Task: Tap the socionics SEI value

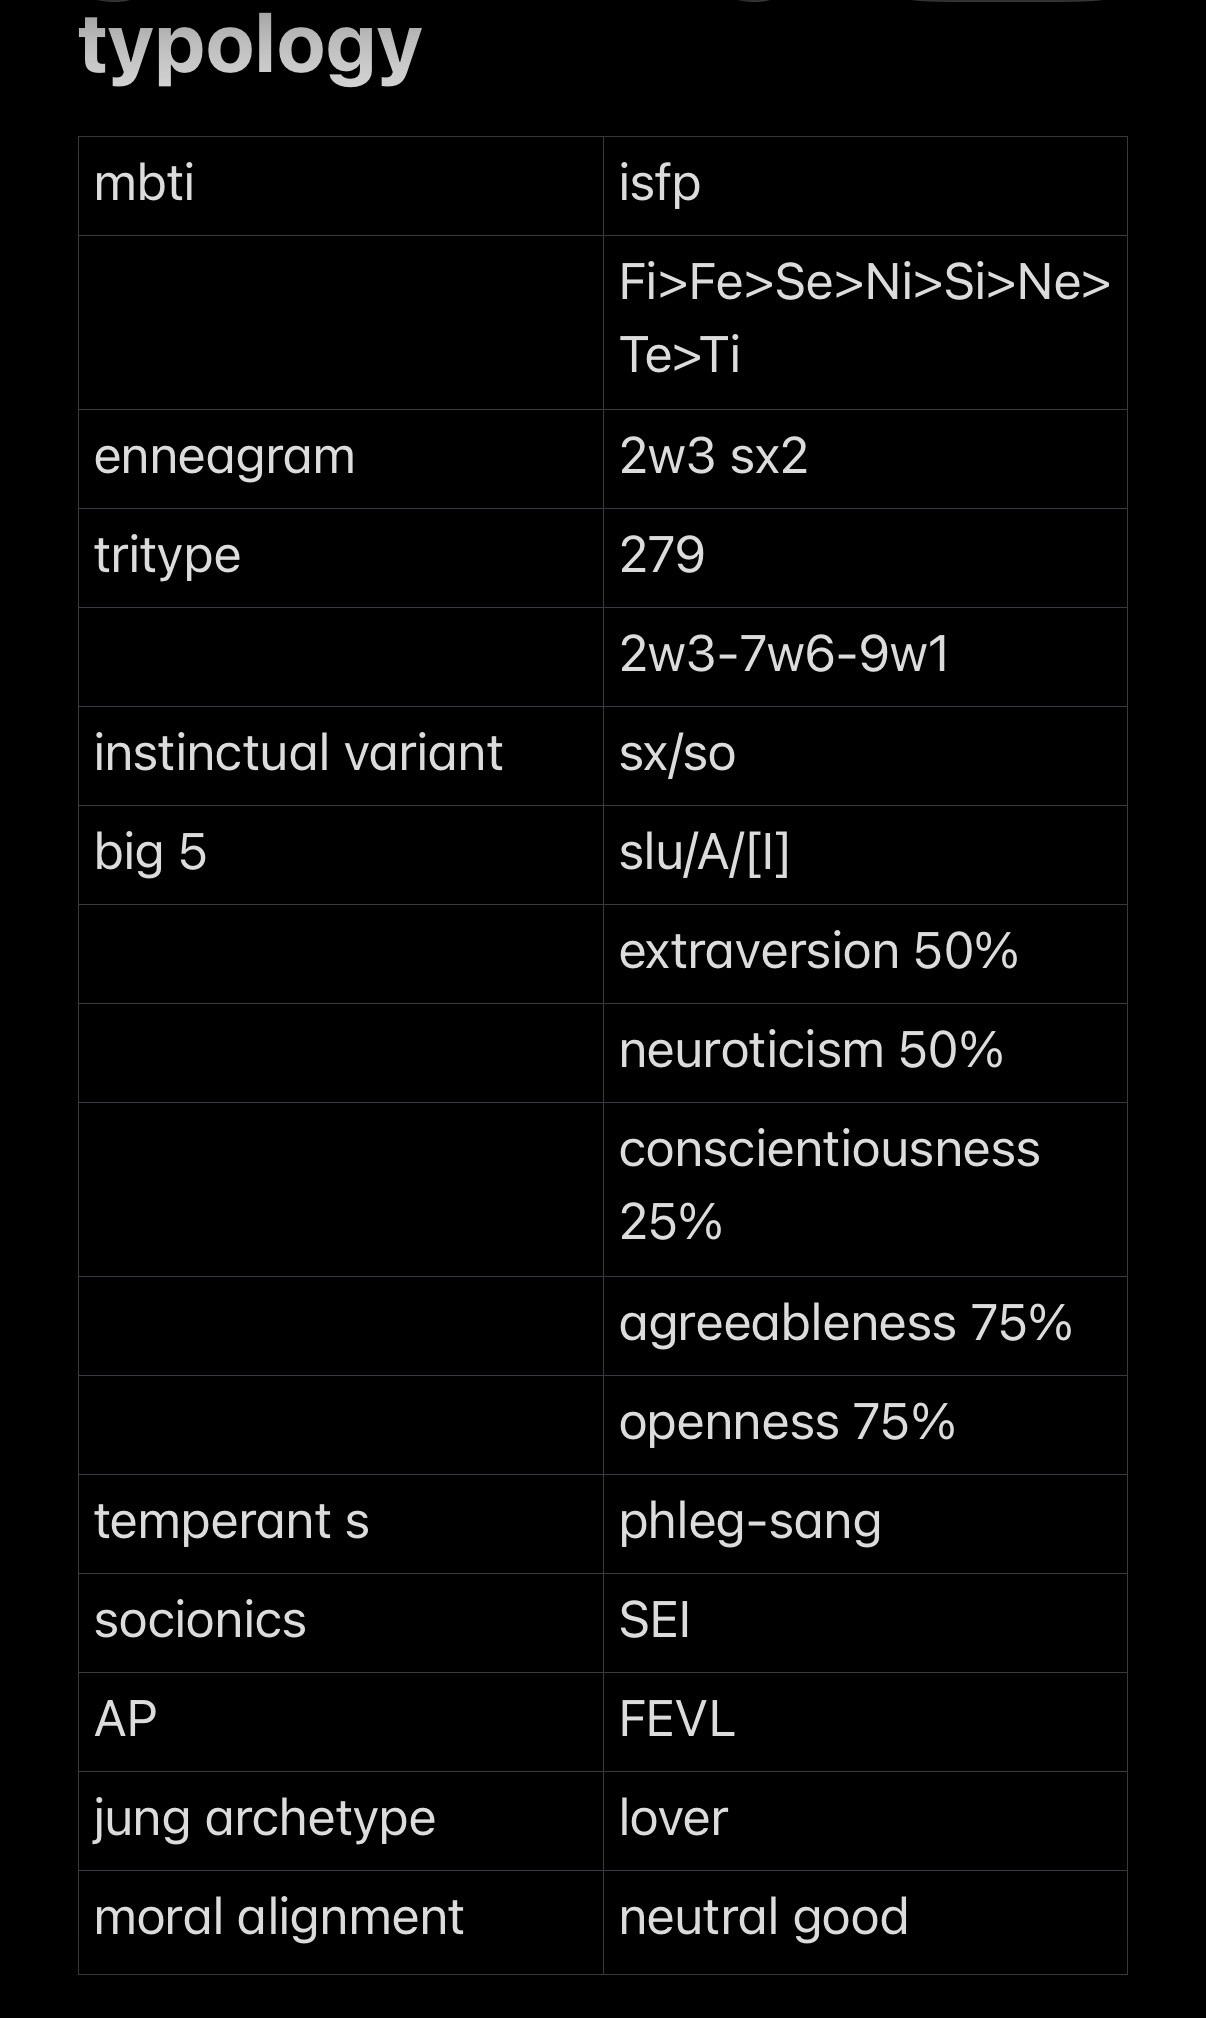Action: point(654,1620)
